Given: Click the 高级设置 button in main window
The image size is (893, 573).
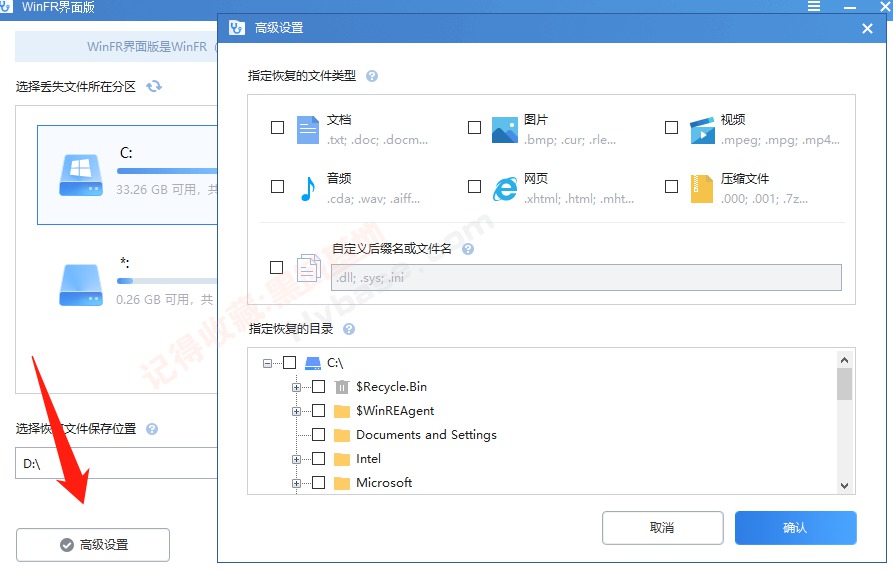Looking at the screenshot, I should pos(93,545).
